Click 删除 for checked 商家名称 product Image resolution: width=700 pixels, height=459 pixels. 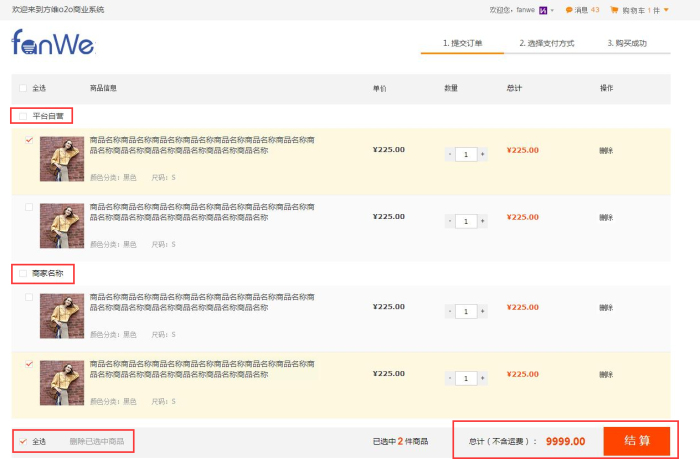[606, 375]
